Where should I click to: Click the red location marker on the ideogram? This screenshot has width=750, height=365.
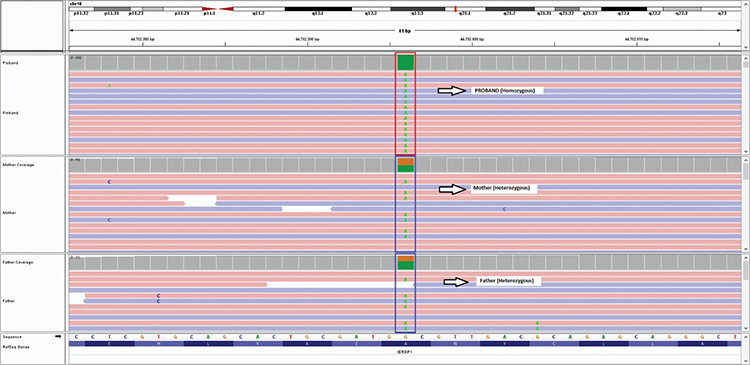[455, 9]
